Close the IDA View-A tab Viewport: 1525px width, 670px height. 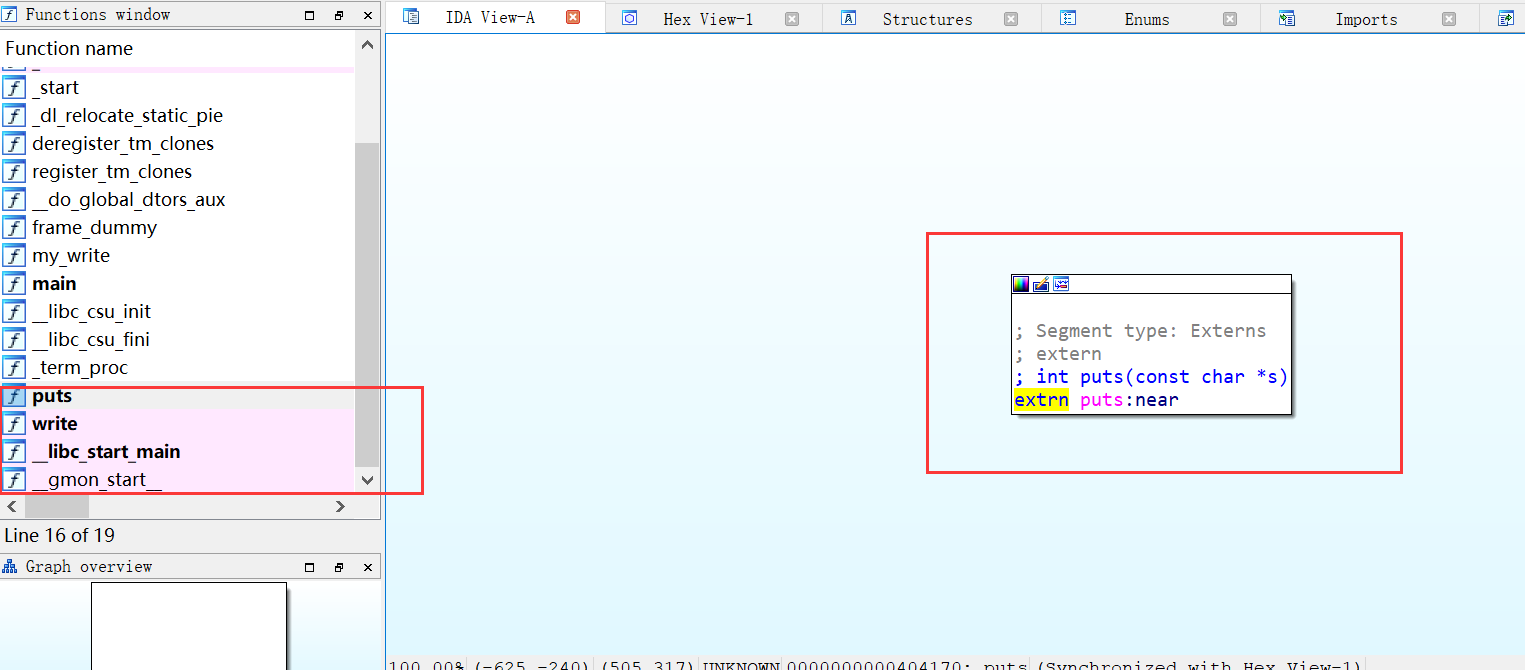[x=573, y=17]
